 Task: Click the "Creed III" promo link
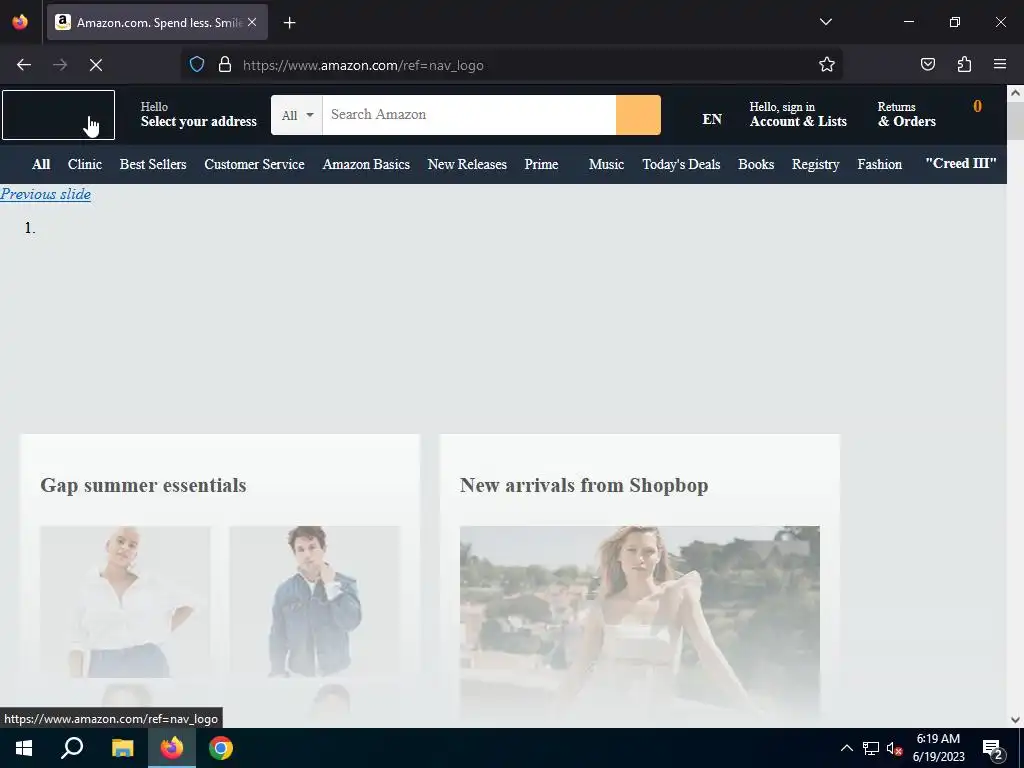click(961, 163)
